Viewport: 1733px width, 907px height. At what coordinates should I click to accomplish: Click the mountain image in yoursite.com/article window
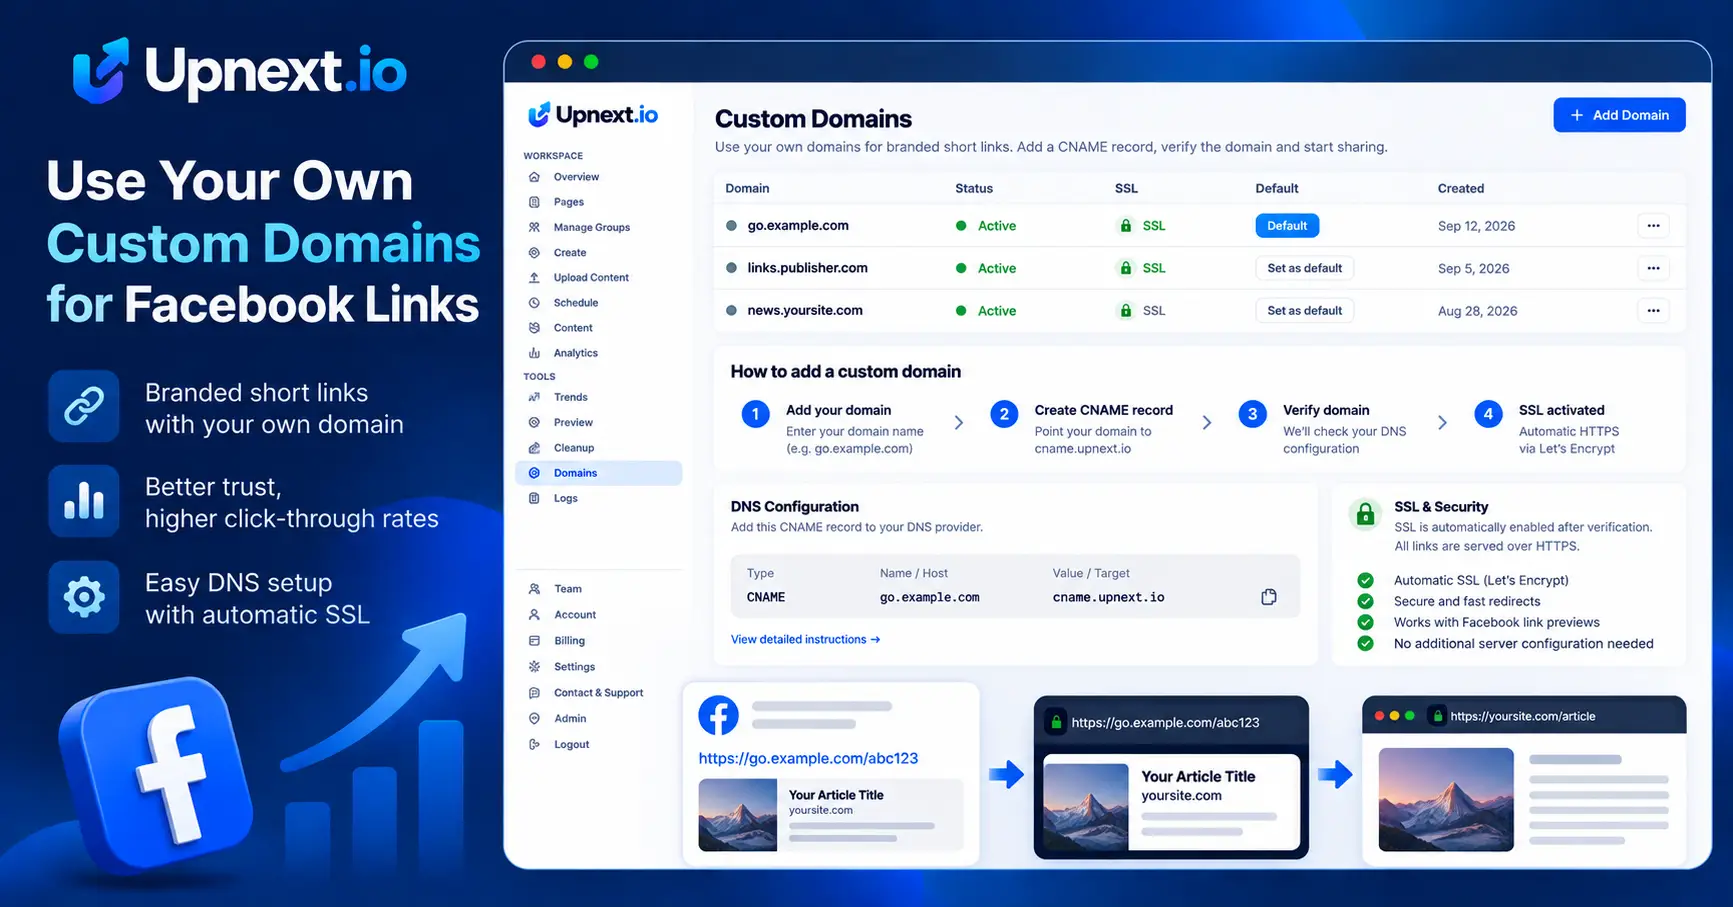(1446, 800)
